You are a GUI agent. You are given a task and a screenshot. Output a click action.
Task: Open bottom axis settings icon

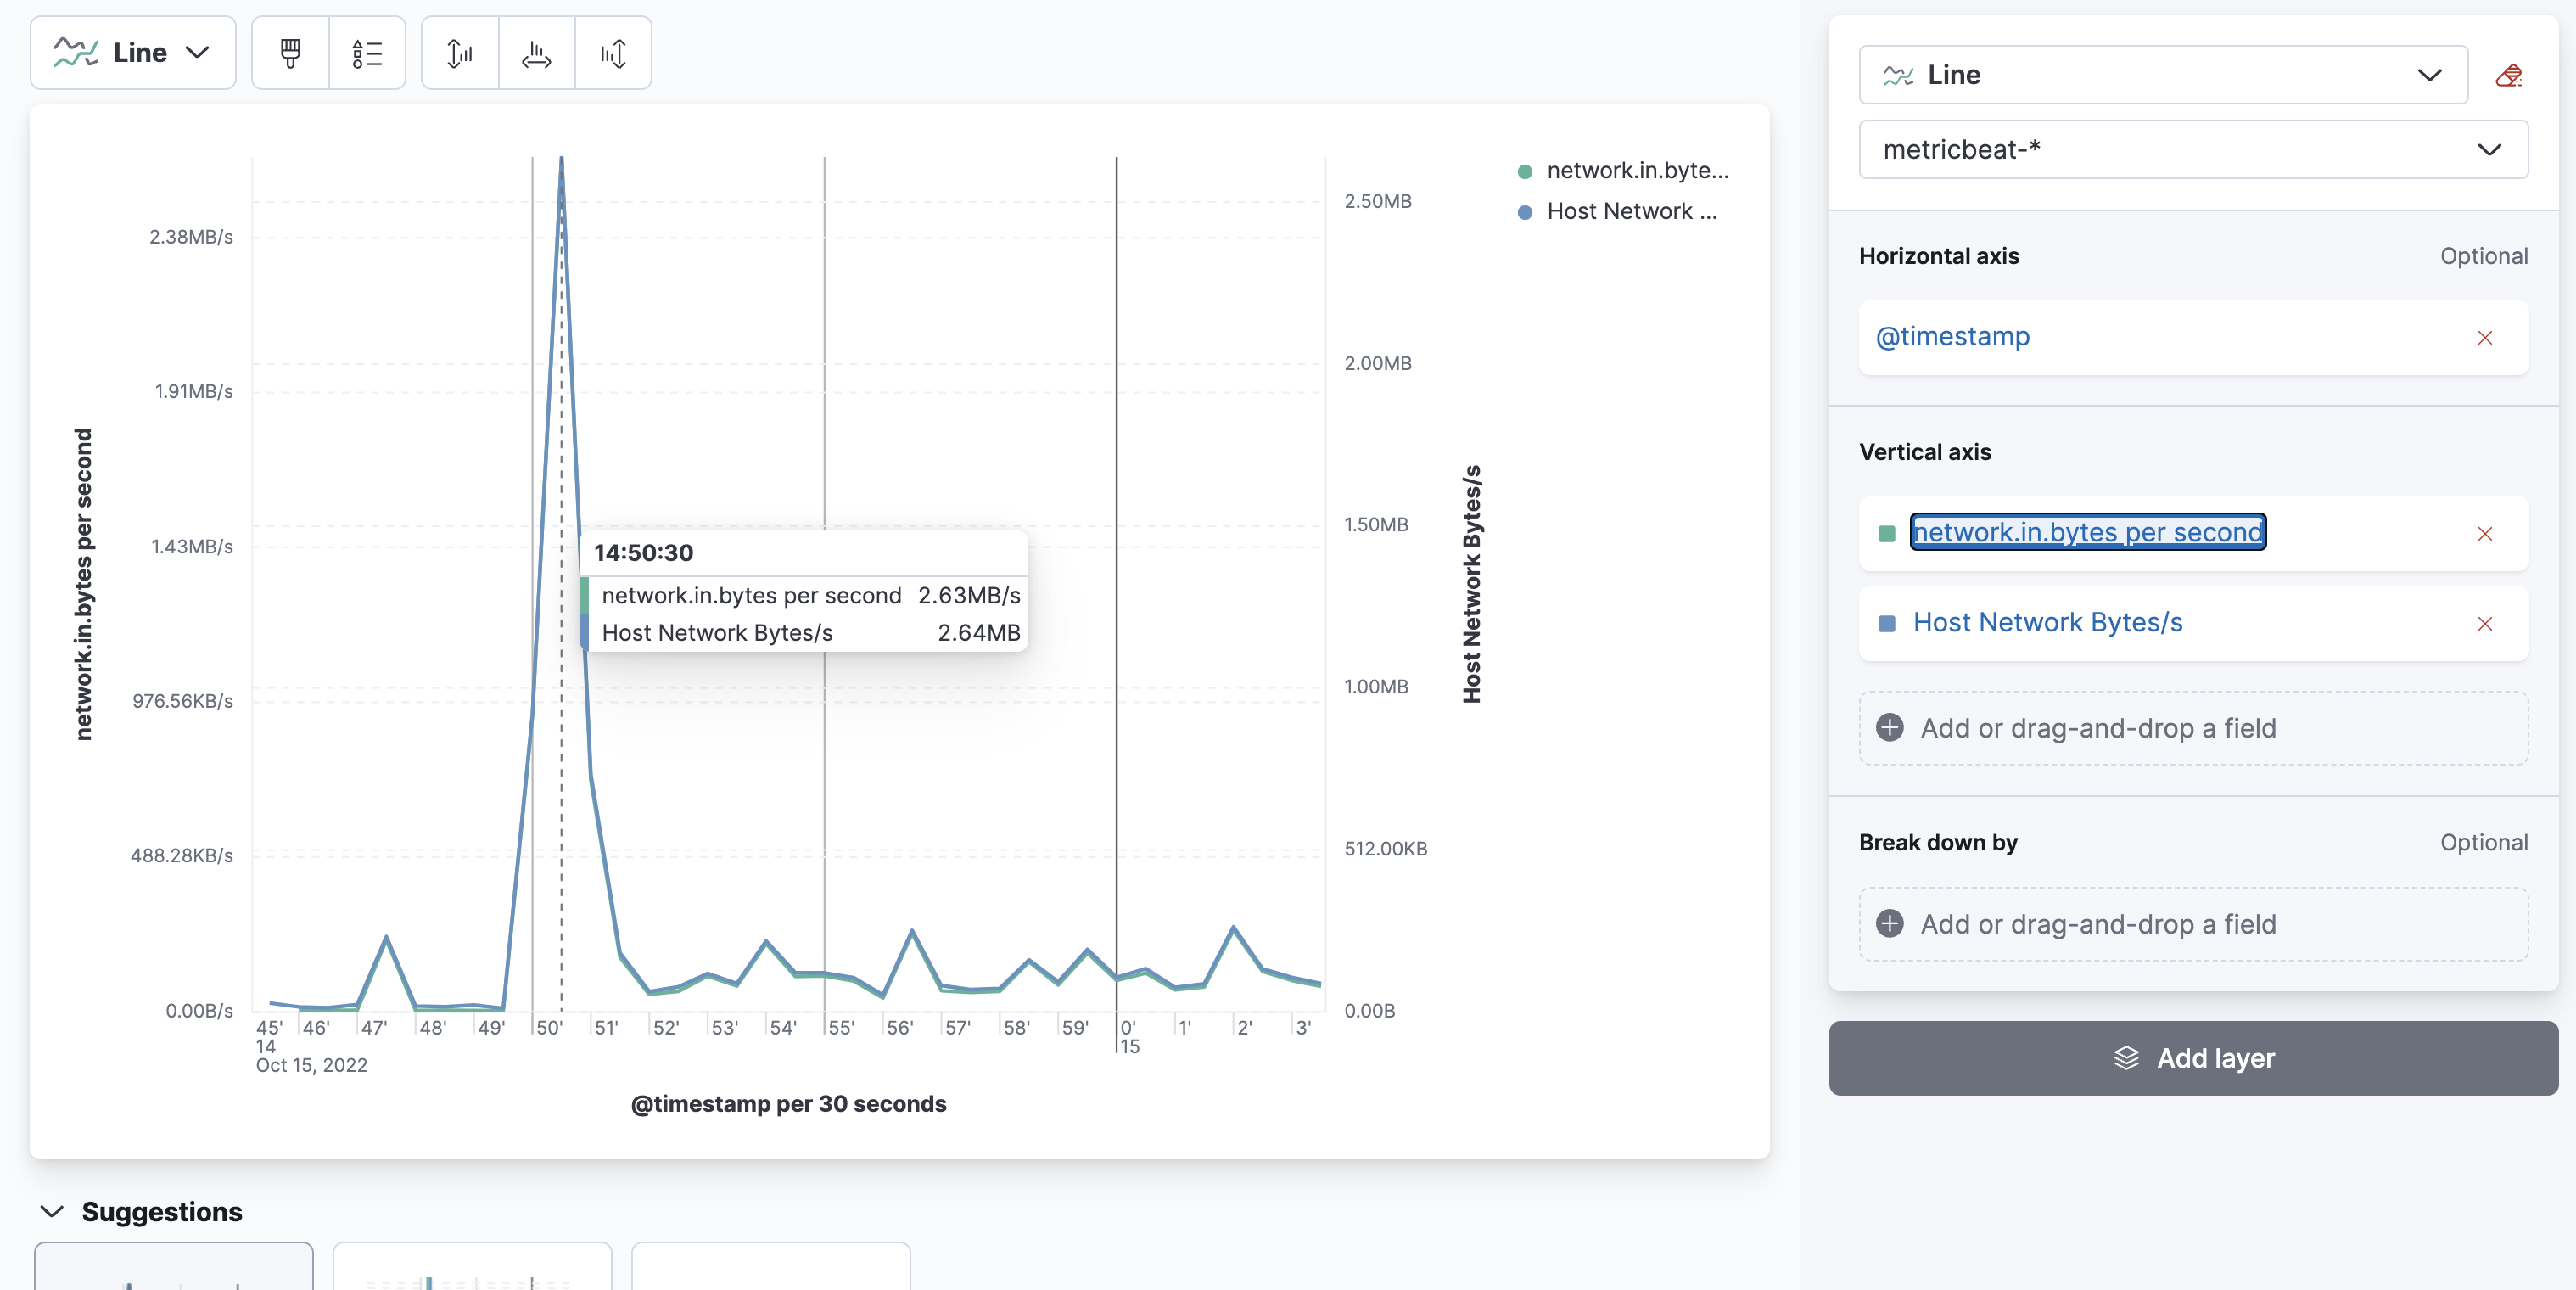tap(536, 53)
